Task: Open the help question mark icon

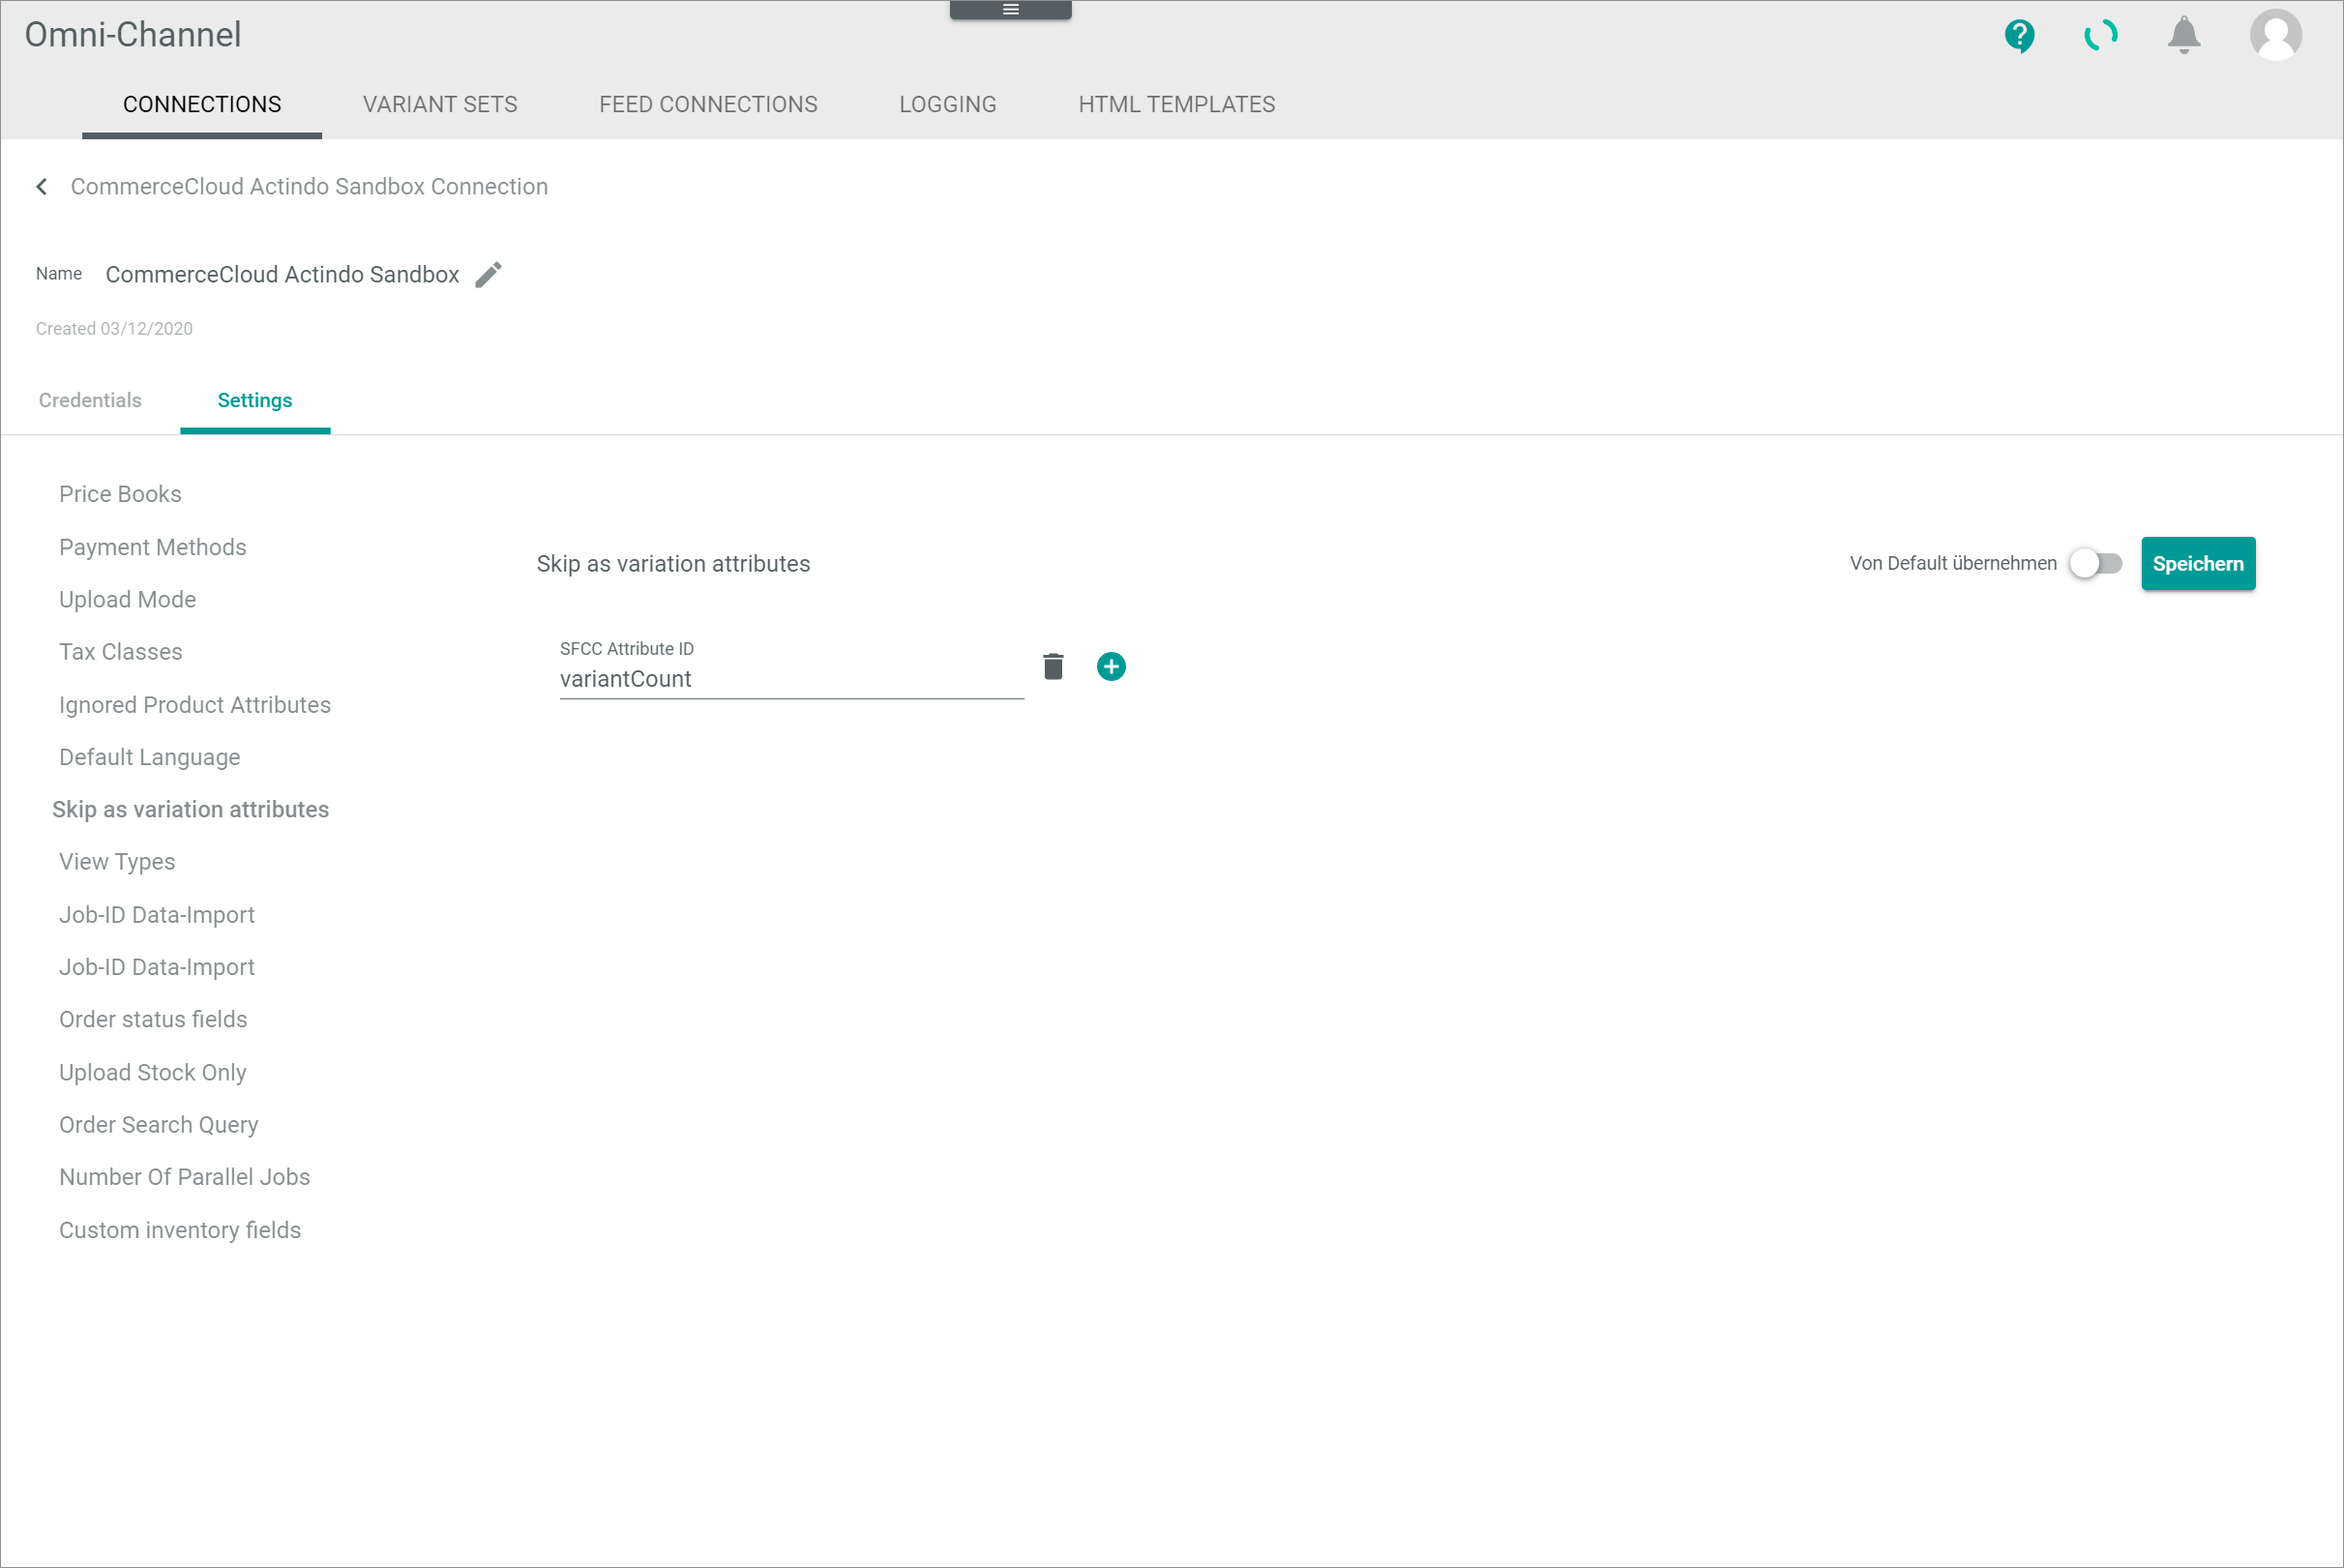Action: tap(2019, 36)
